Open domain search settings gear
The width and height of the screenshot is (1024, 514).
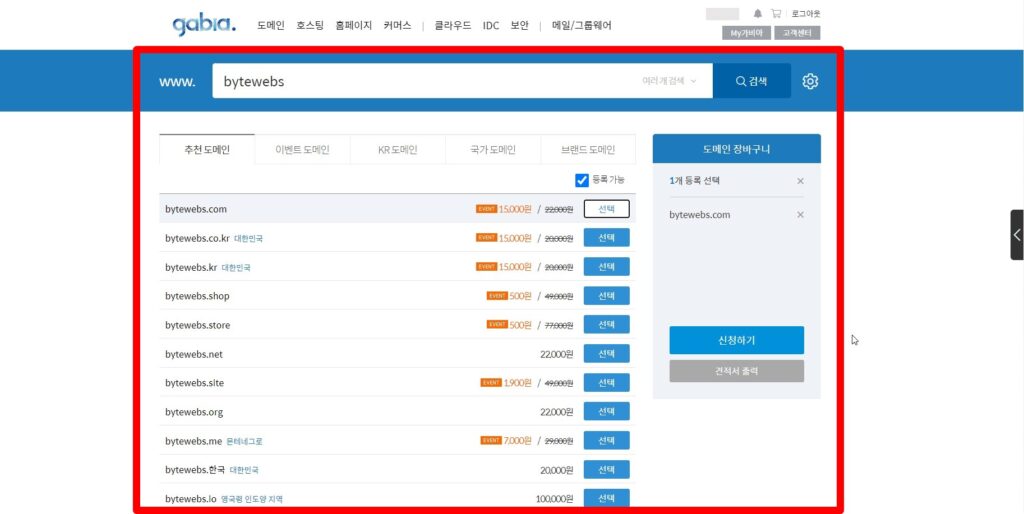click(810, 81)
